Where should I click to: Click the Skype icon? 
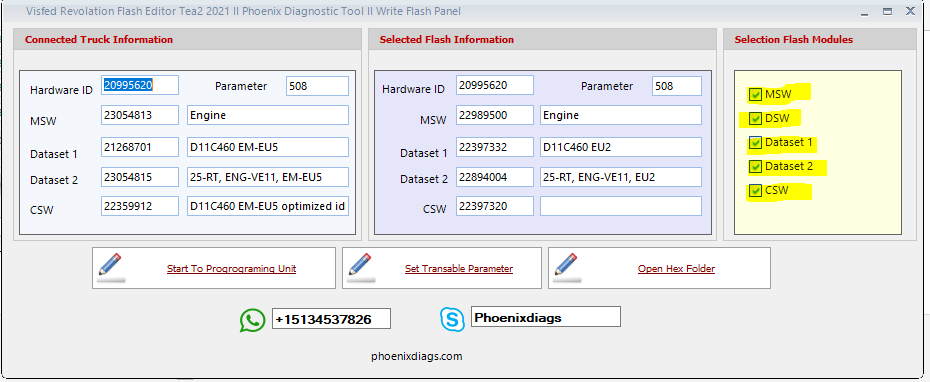point(452,319)
